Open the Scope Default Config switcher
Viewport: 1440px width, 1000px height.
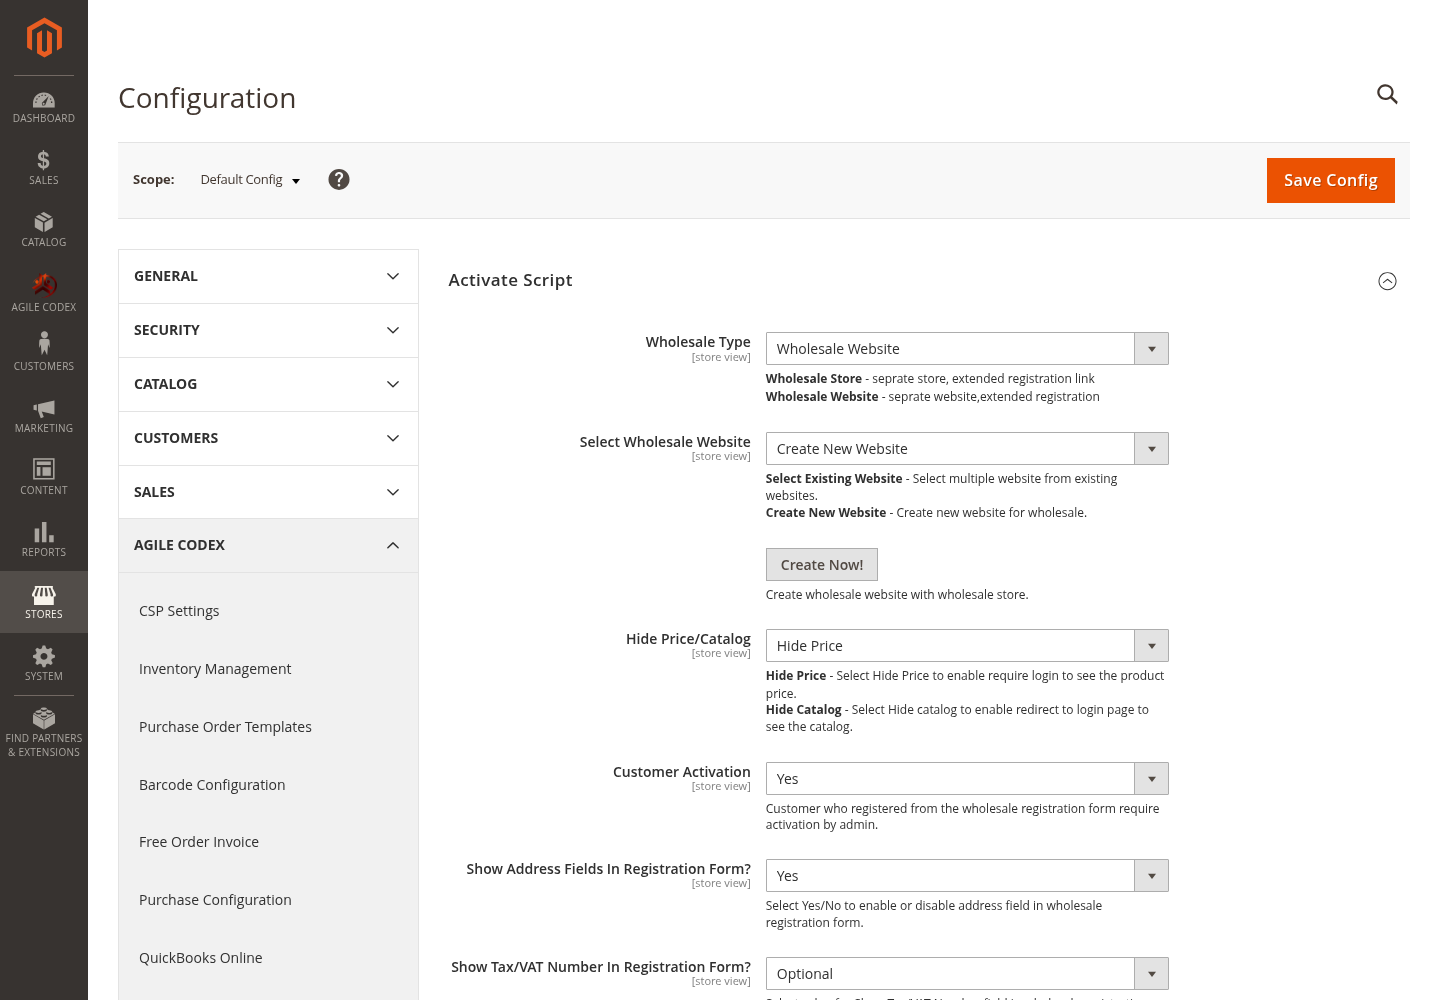[x=250, y=180]
